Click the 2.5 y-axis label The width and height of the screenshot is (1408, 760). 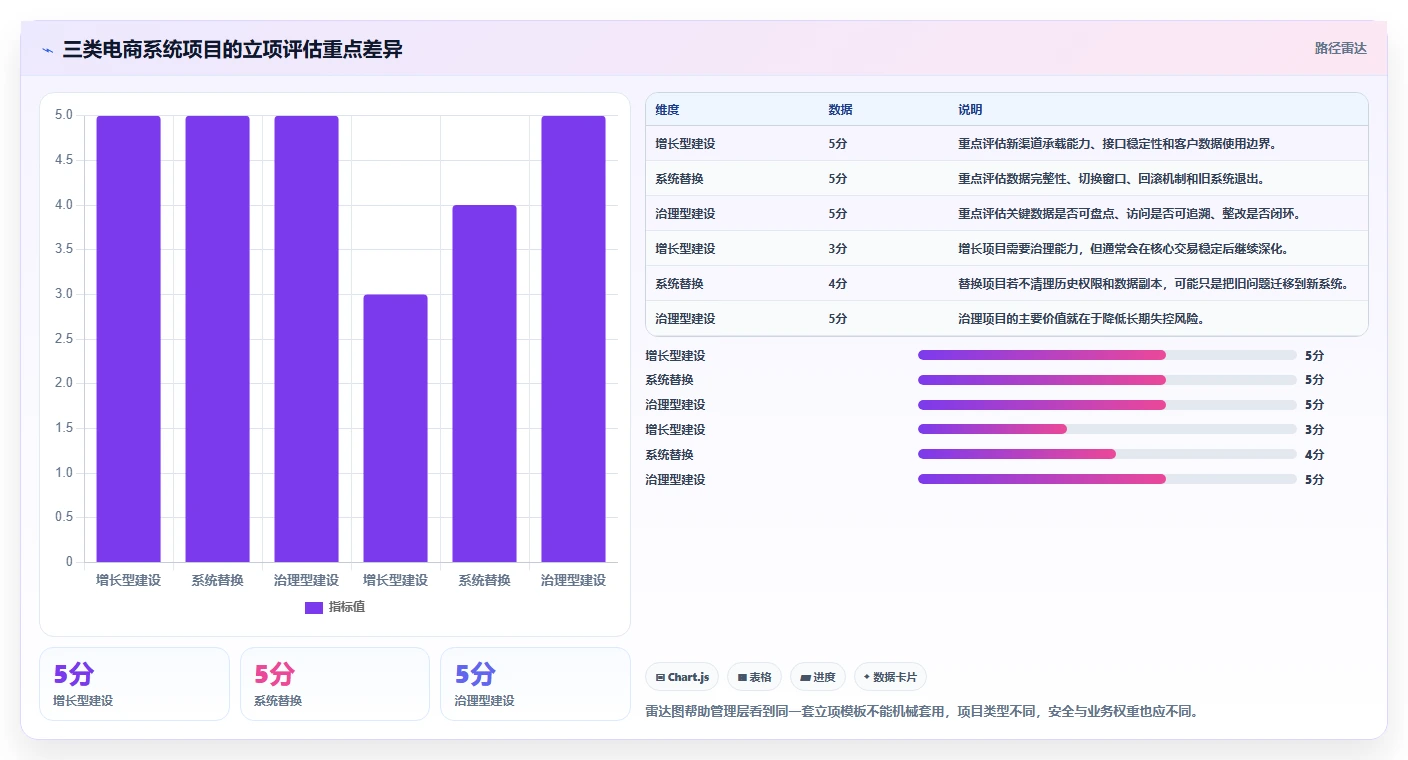pos(63,339)
